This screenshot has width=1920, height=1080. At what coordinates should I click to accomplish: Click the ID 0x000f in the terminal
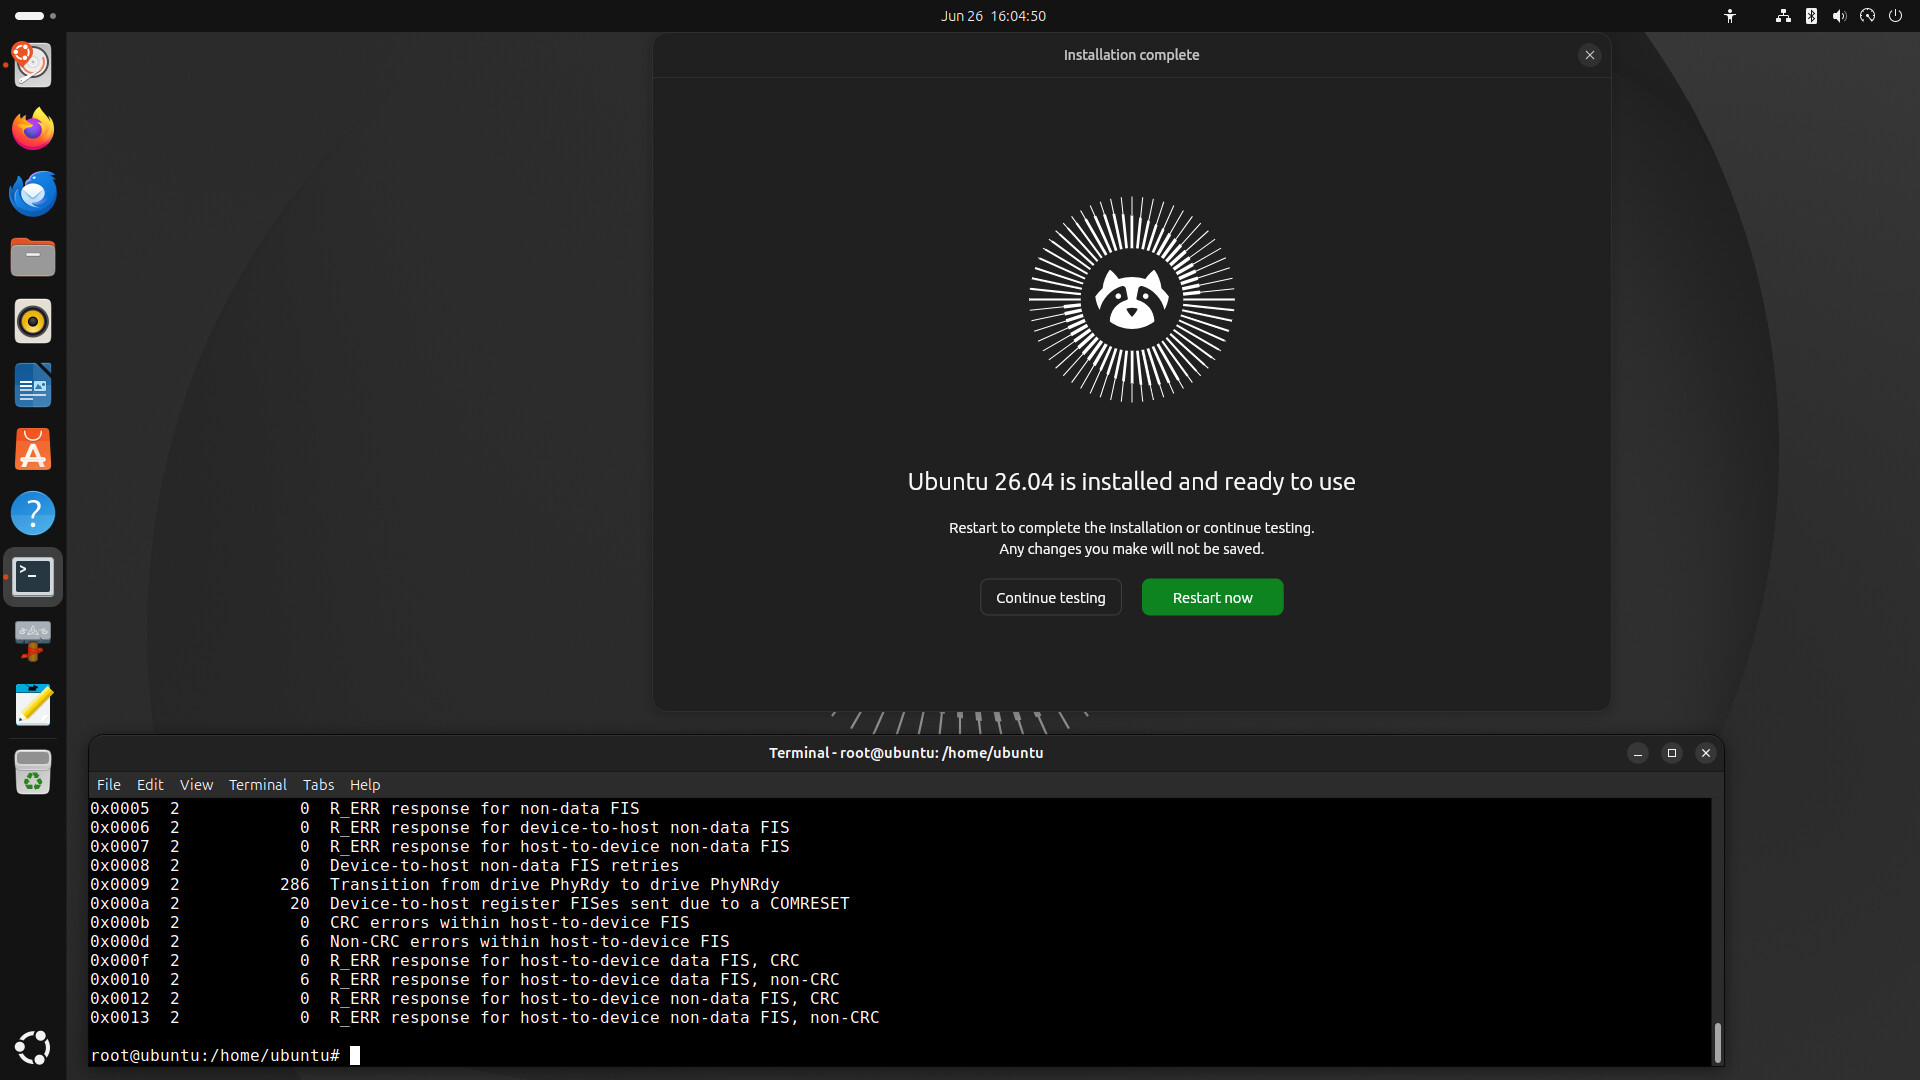click(120, 961)
